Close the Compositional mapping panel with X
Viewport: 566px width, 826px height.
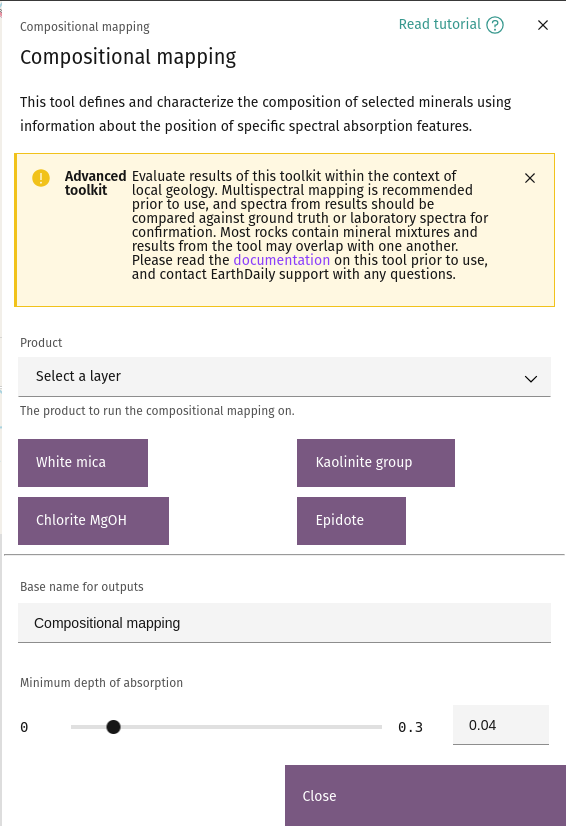pos(543,25)
